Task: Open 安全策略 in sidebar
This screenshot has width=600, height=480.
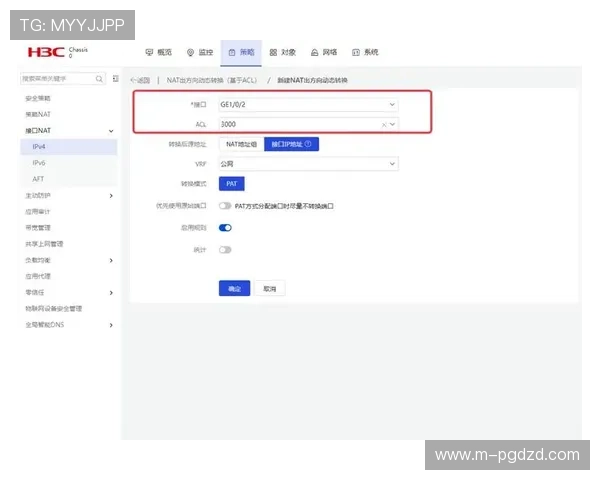Action: pyautogui.click(x=38, y=98)
